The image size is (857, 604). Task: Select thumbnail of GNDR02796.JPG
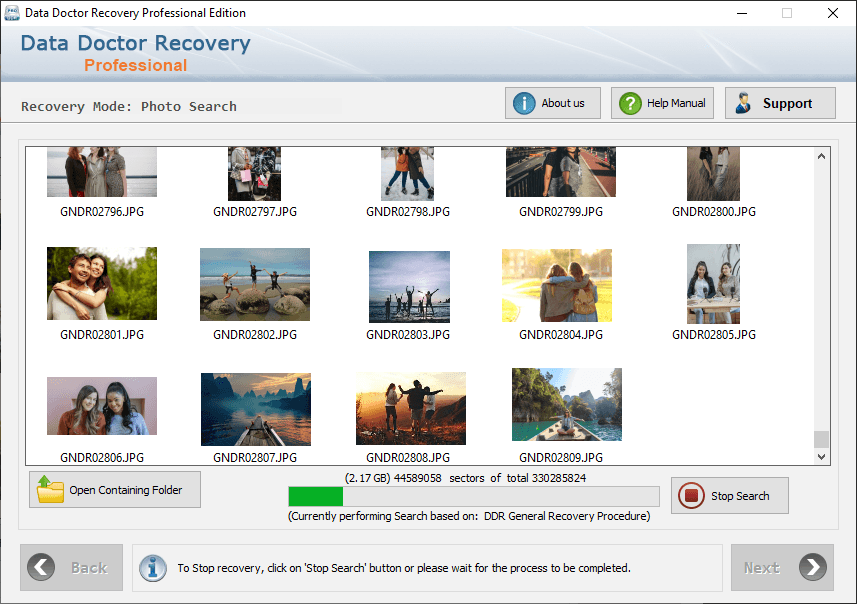pos(102,172)
